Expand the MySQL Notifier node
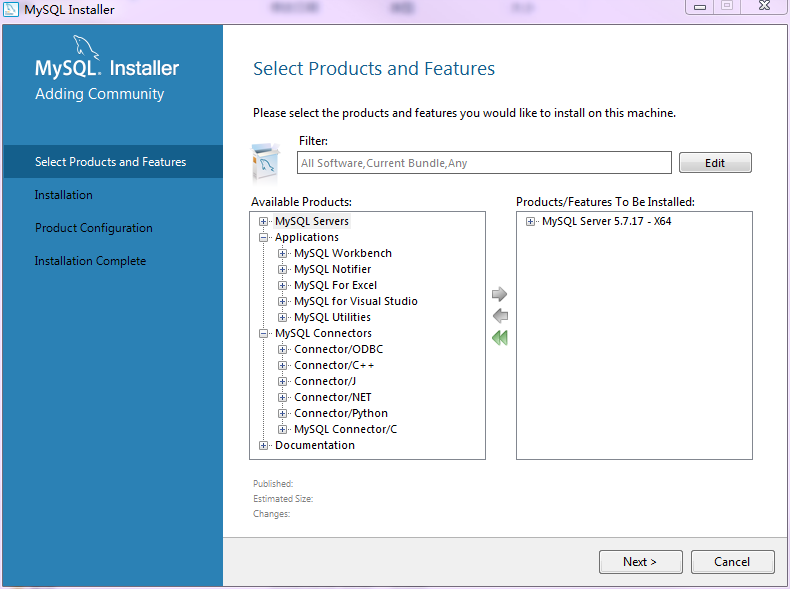 [282, 270]
